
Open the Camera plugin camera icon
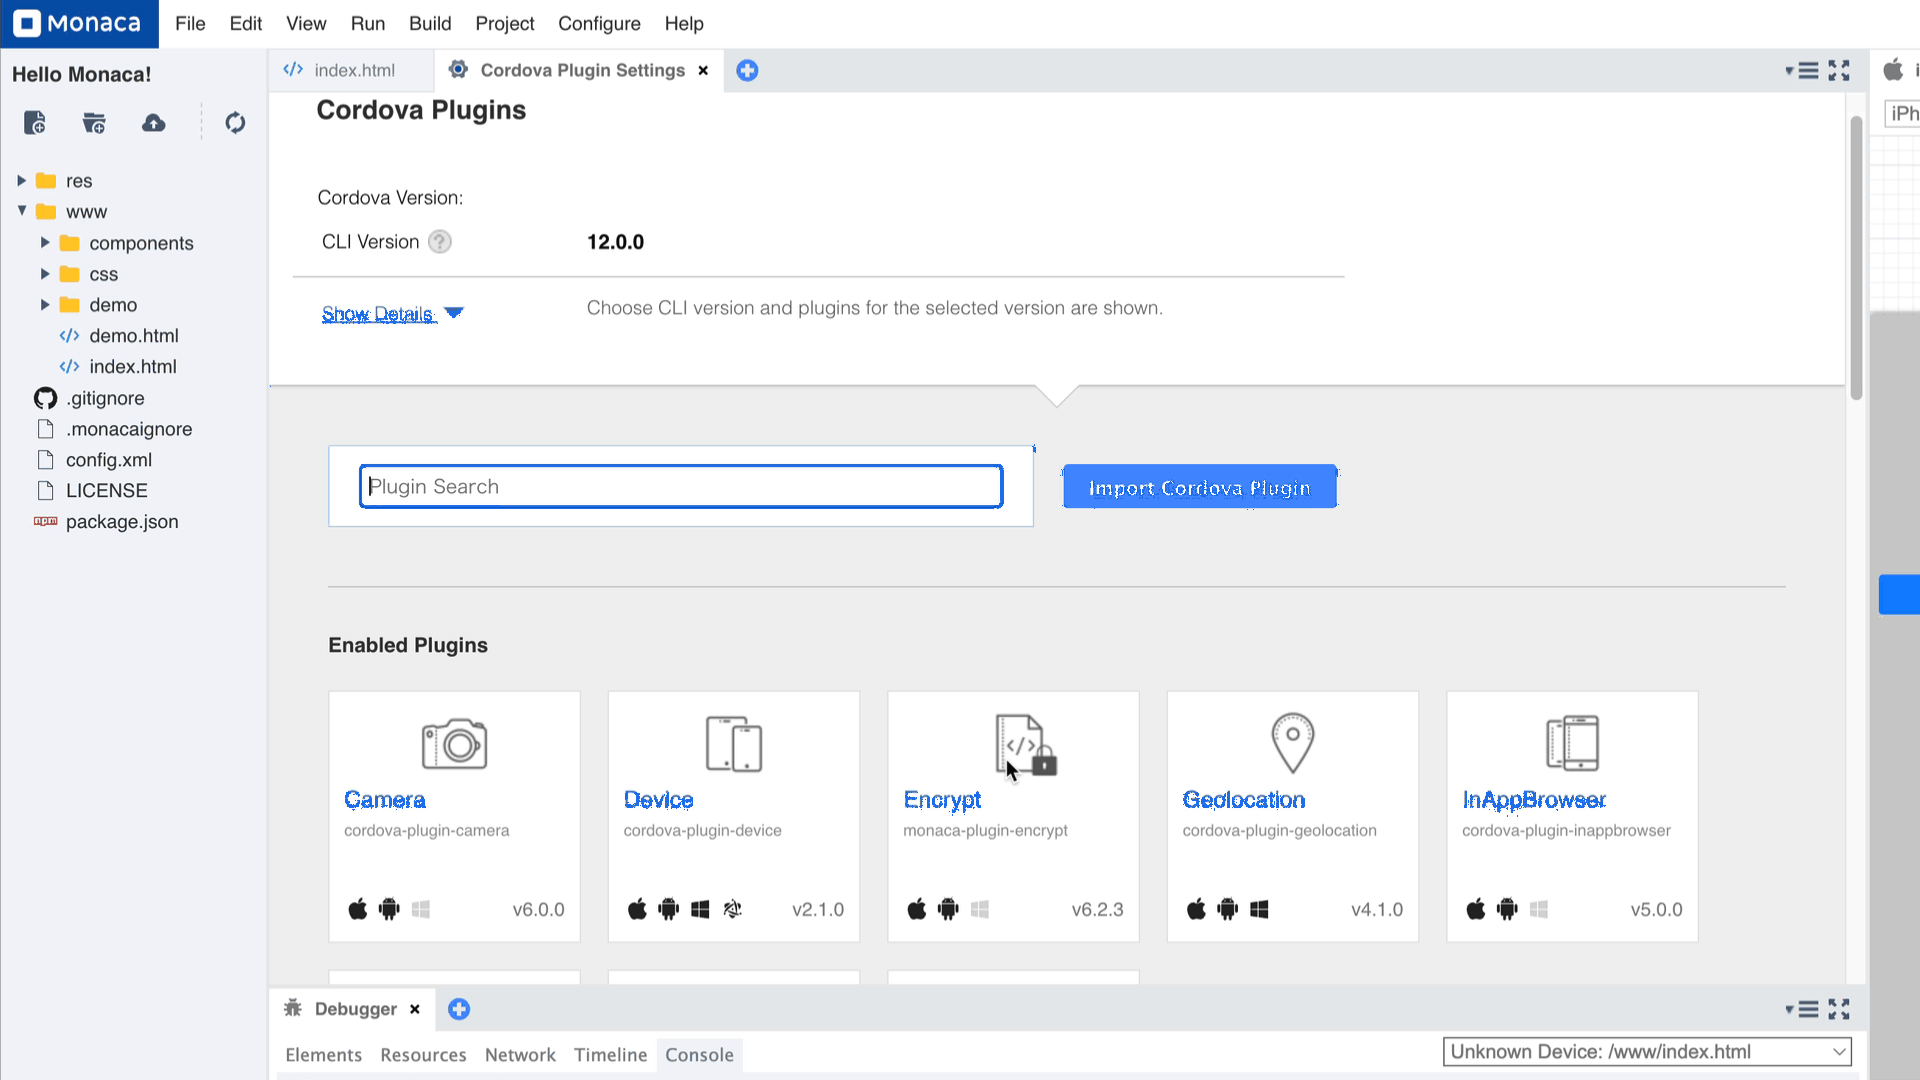(454, 743)
